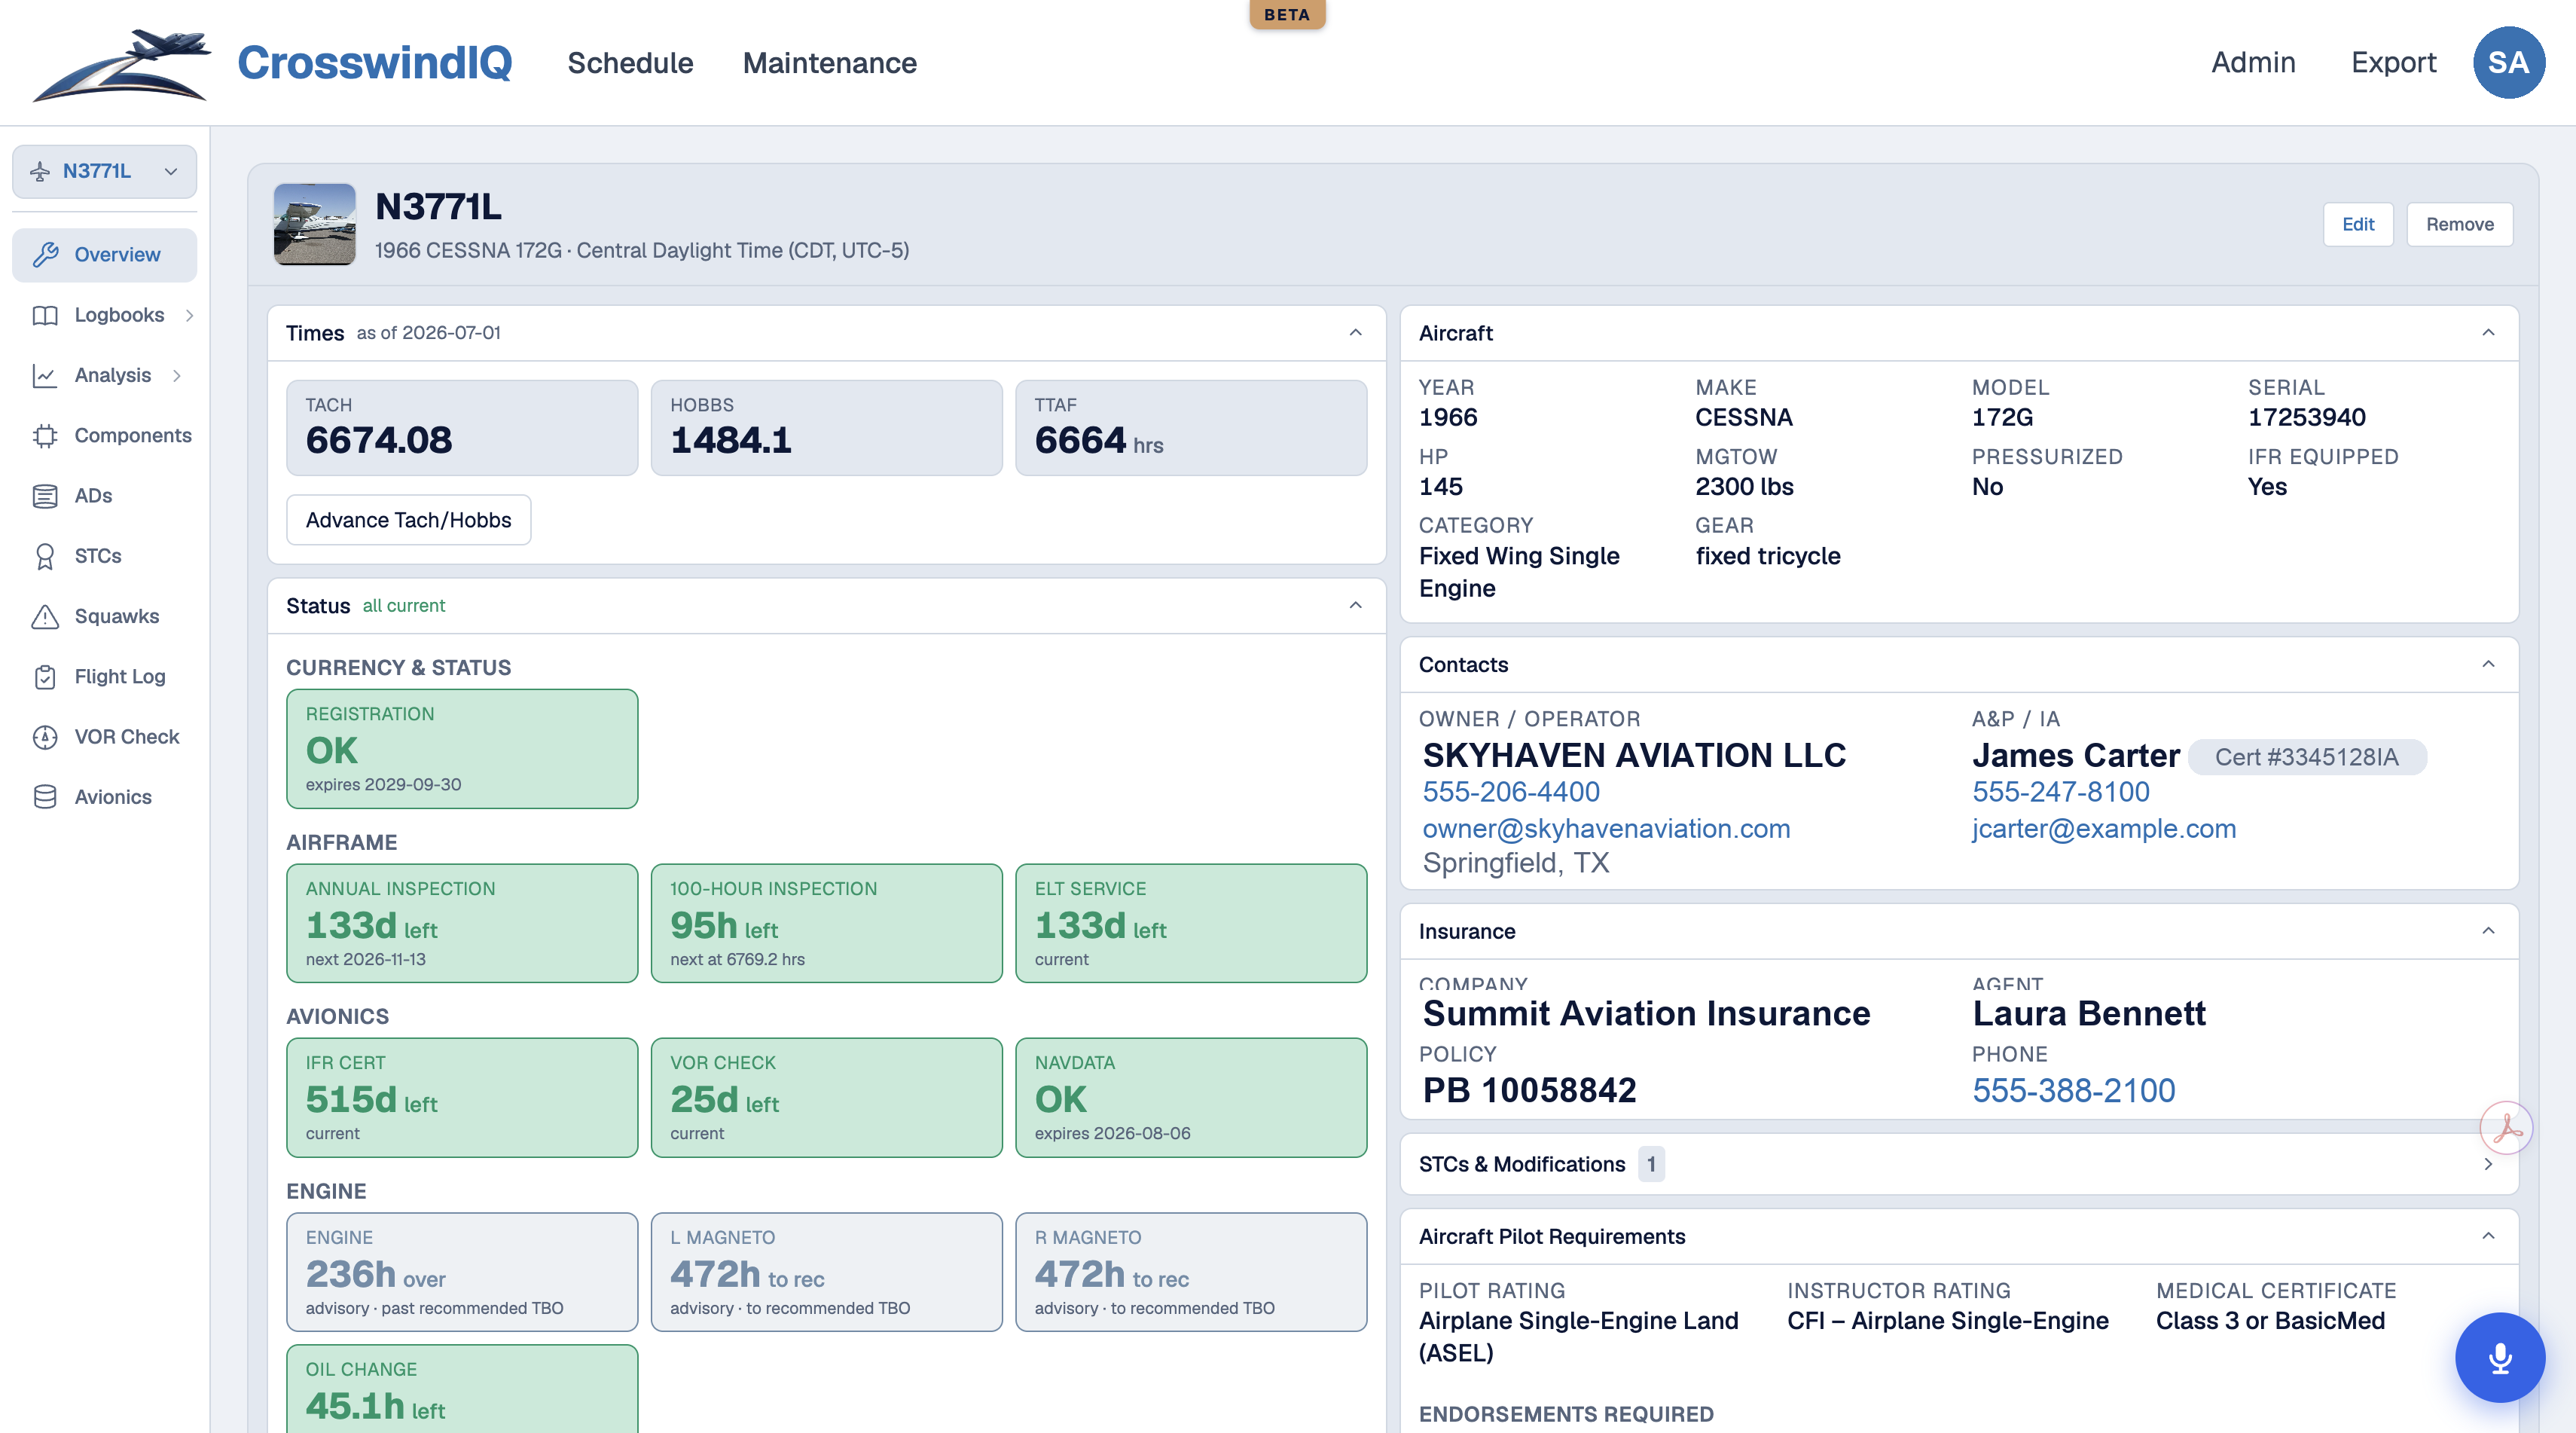Click the ADs list icon
Viewport: 2576px width, 1433px height.
45,496
